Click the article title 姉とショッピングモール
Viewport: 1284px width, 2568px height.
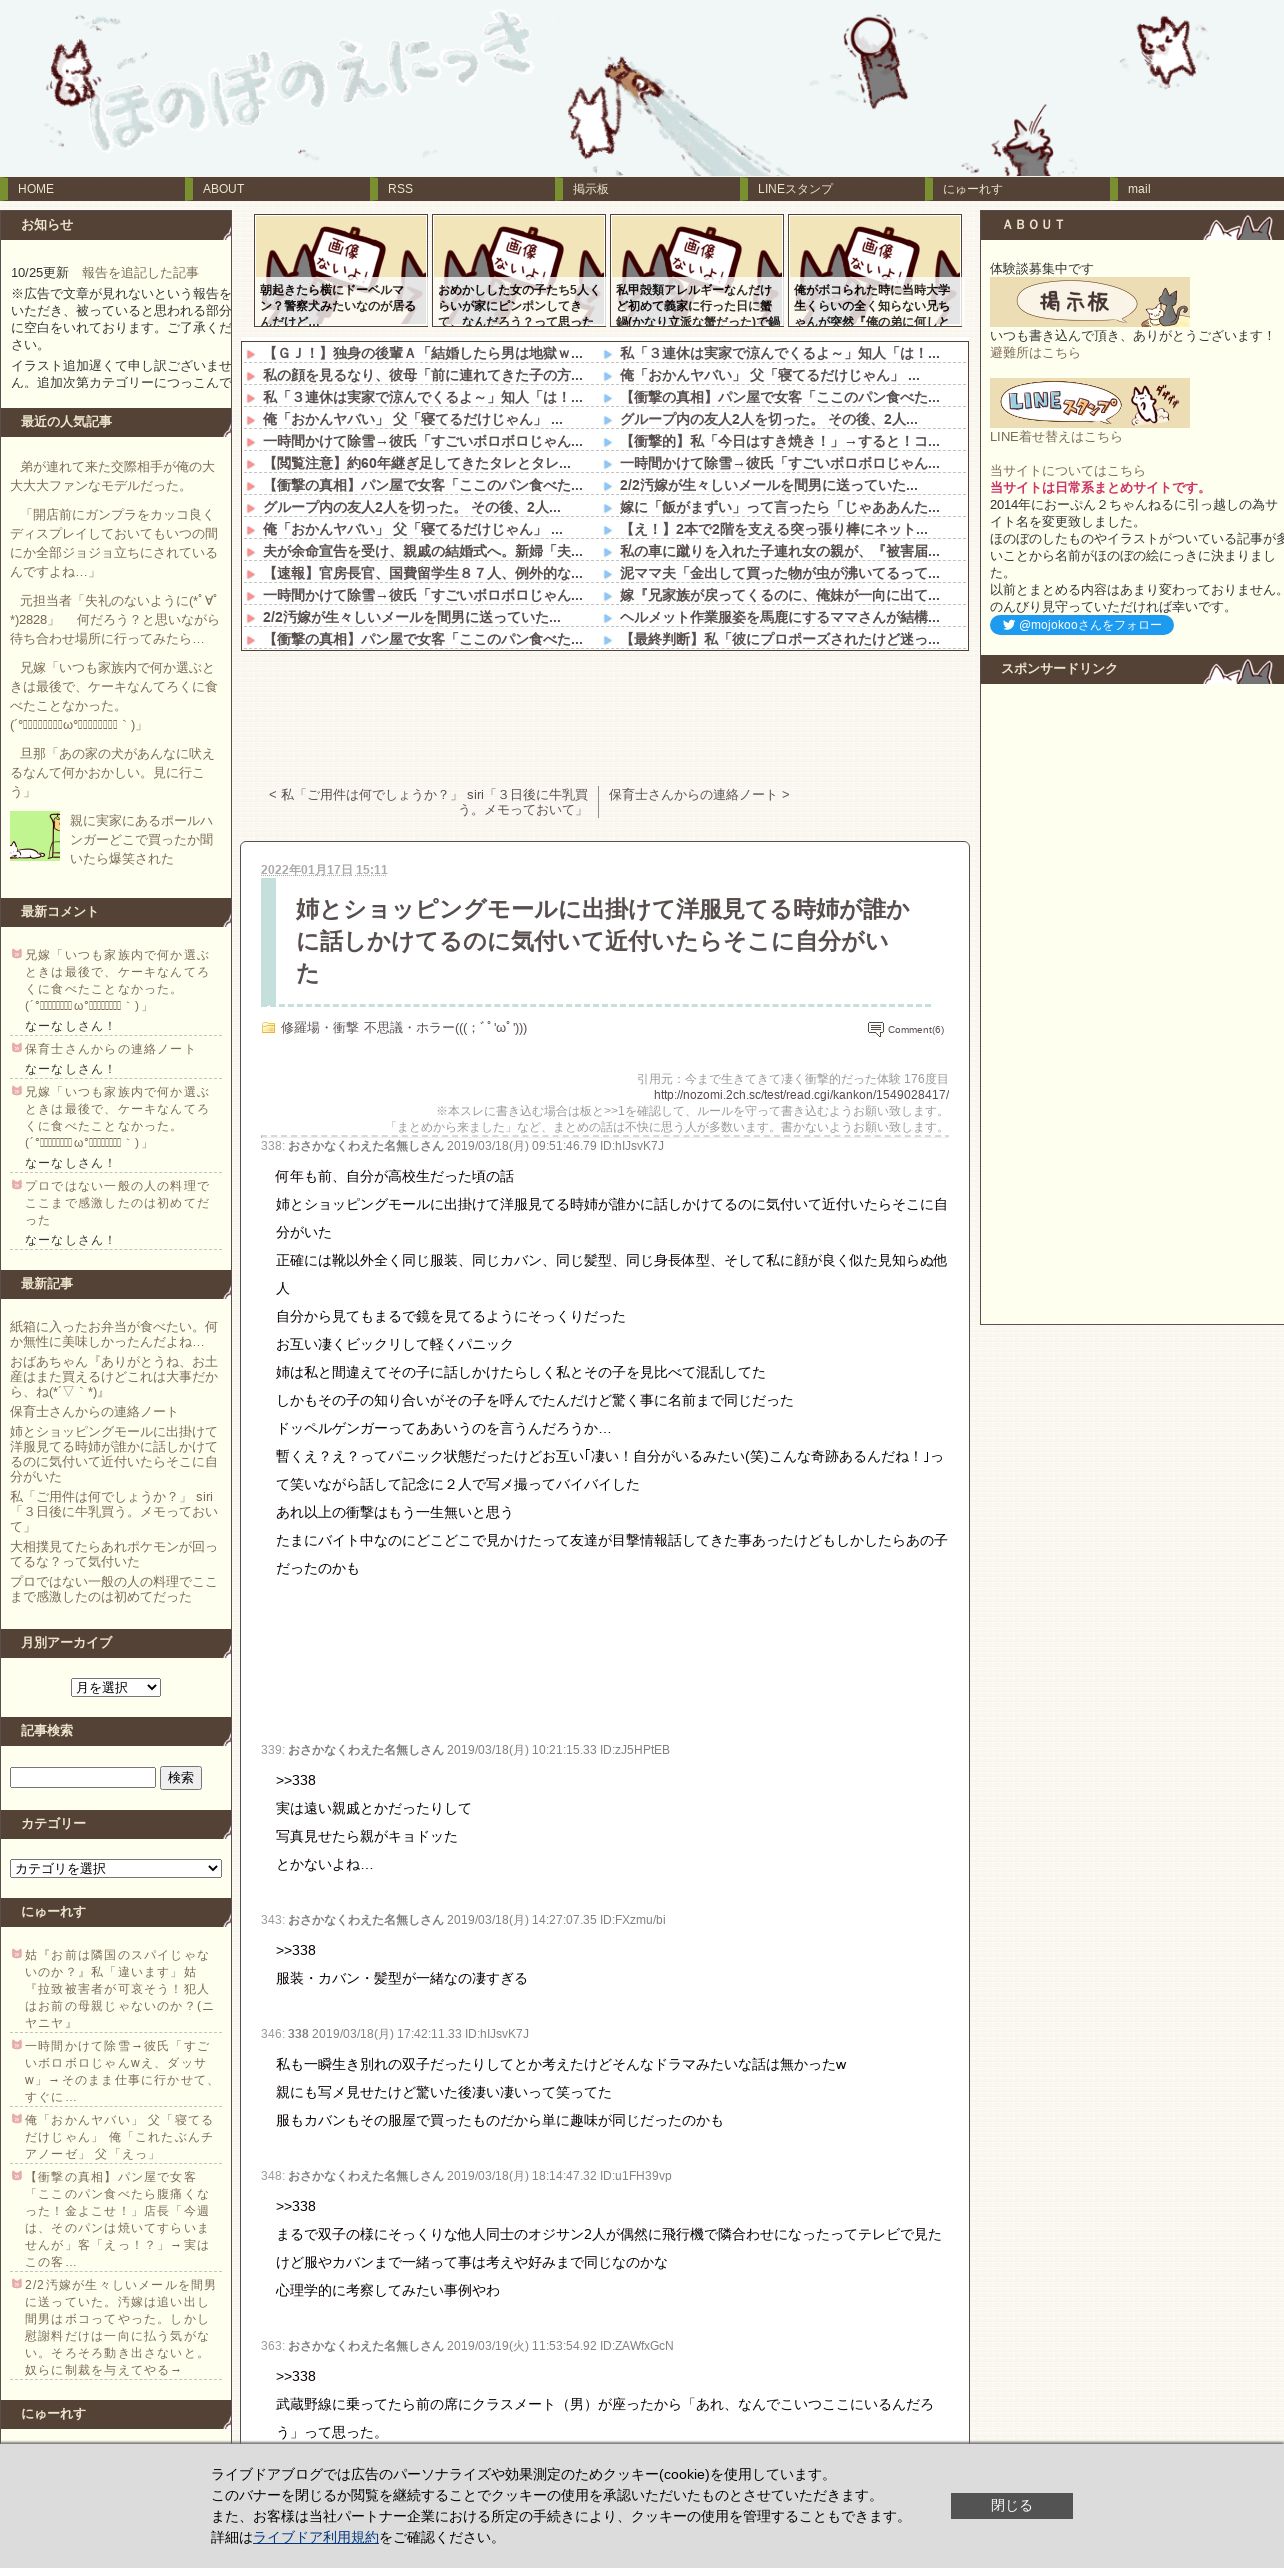[x=603, y=941]
